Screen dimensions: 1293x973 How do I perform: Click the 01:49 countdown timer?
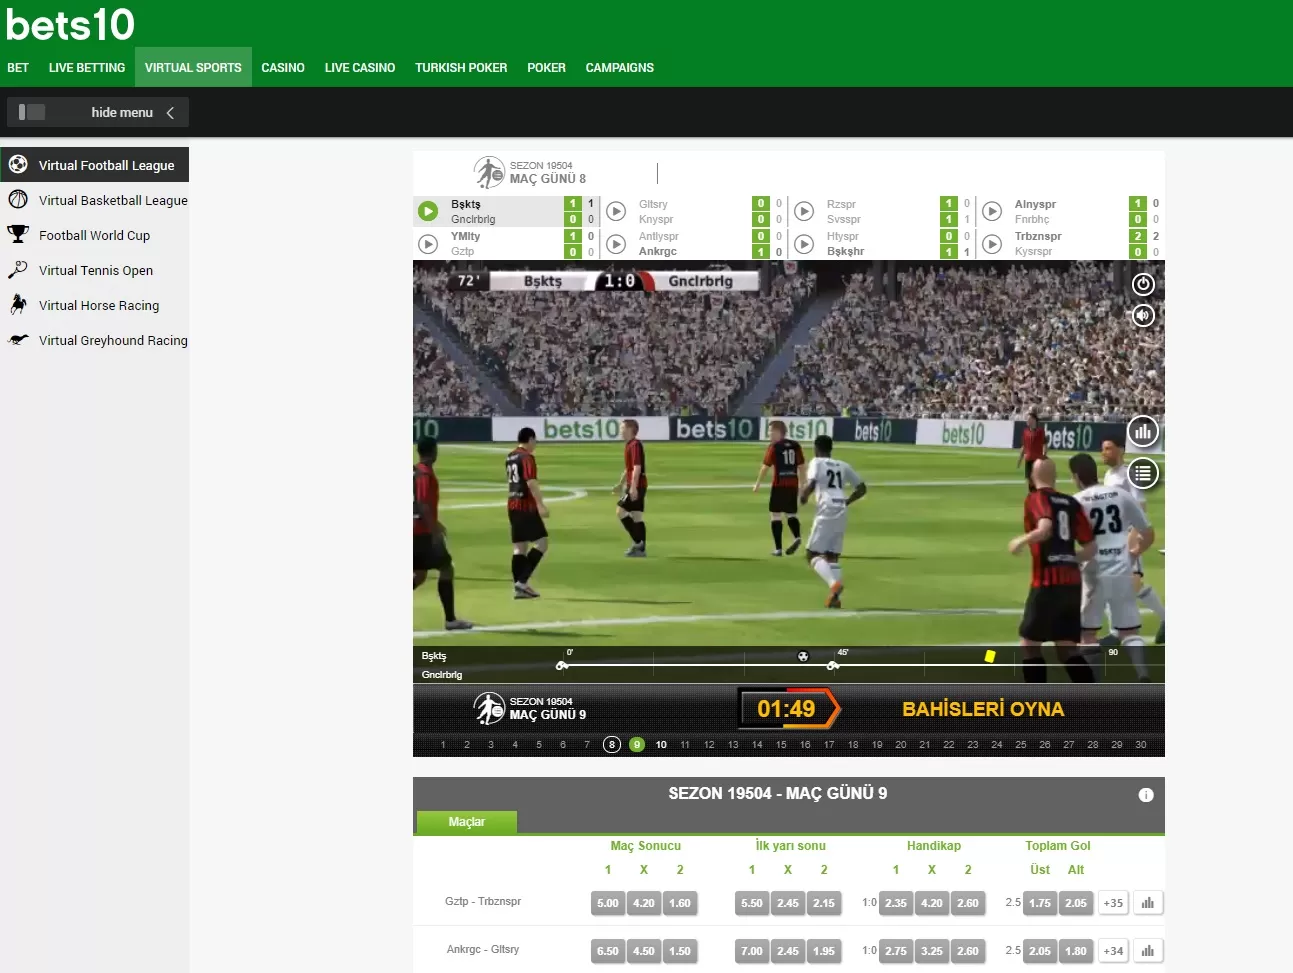[x=786, y=709]
